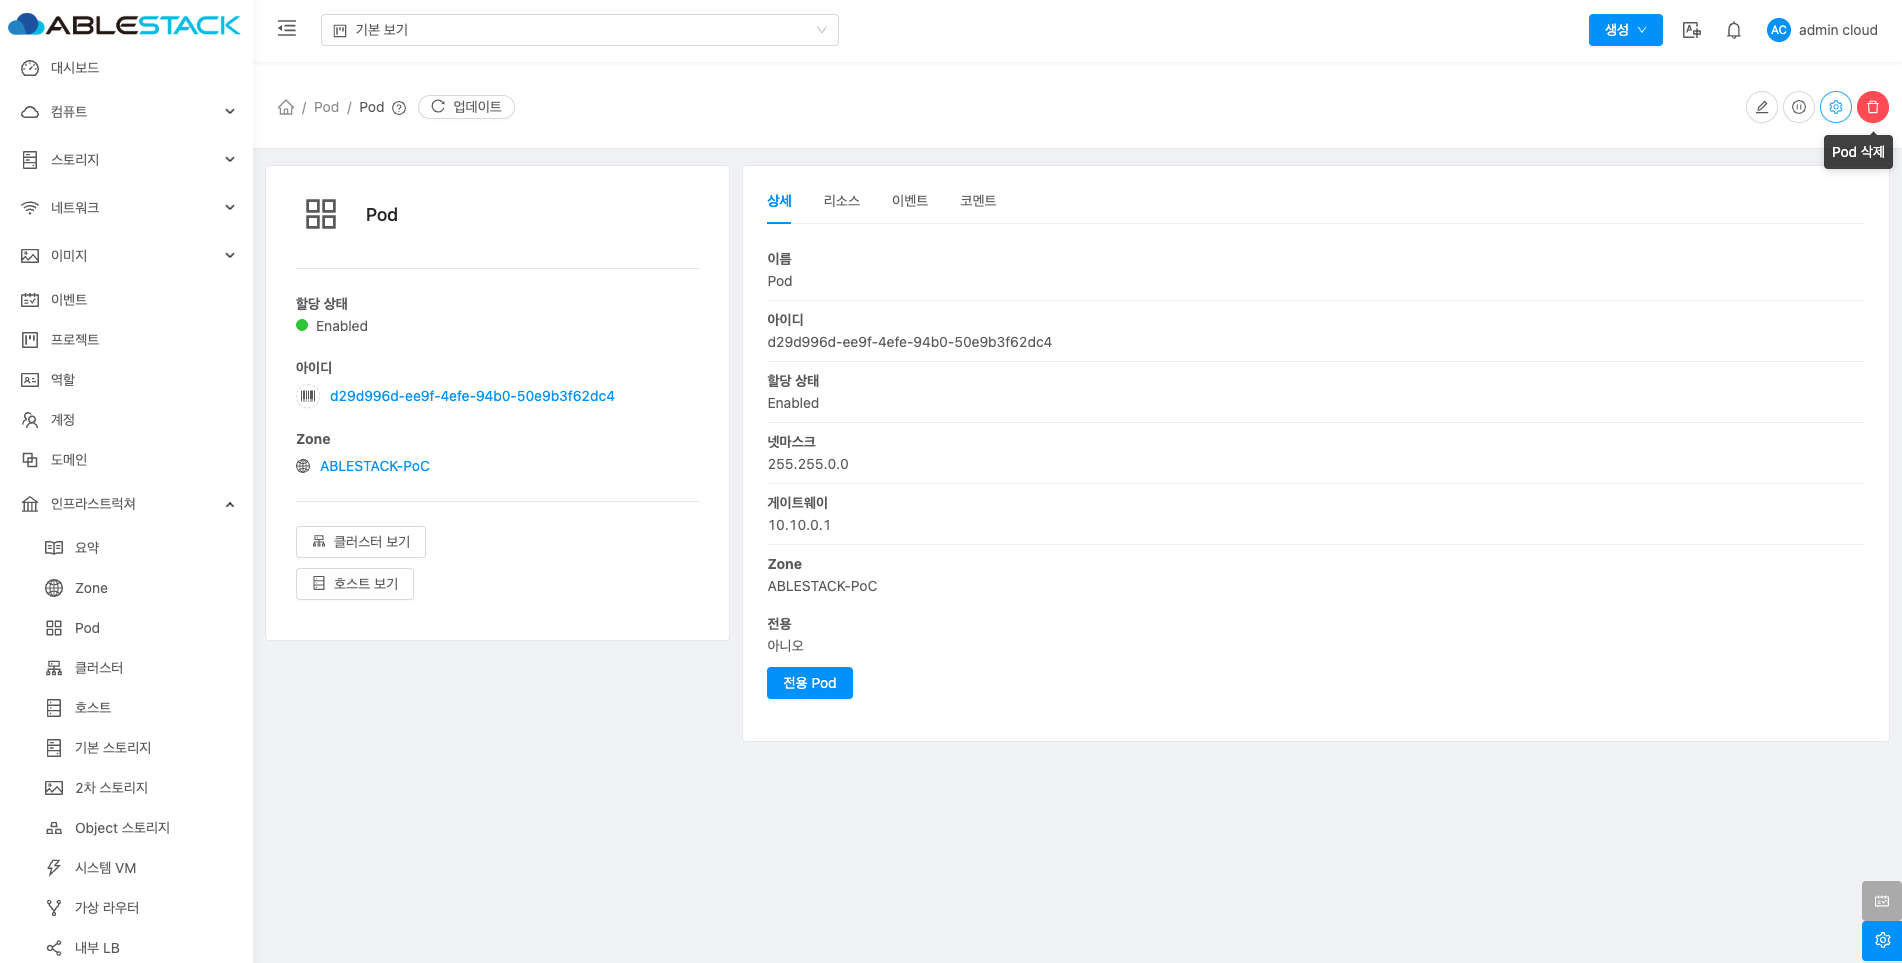Switch to the 코멘트 tab
The width and height of the screenshot is (1902, 963).
pyautogui.click(x=977, y=201)
